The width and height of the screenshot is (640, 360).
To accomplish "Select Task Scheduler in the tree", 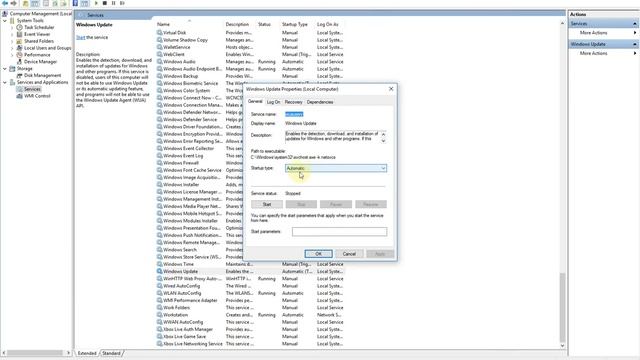I will 39,27.
